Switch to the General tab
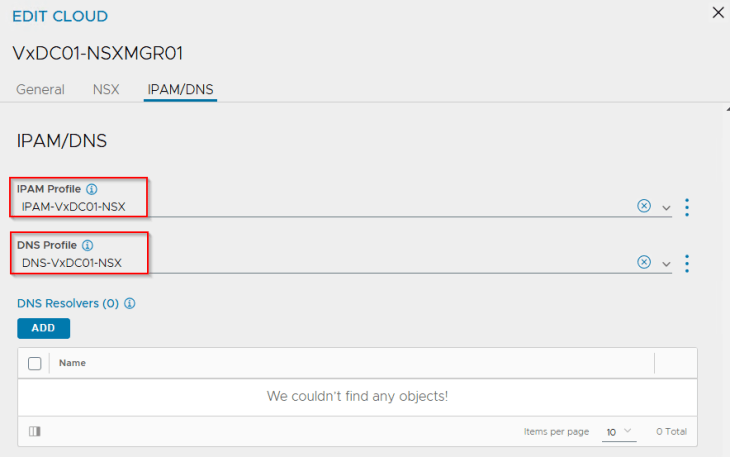The image size is (730, 457). tap(40, 89)
